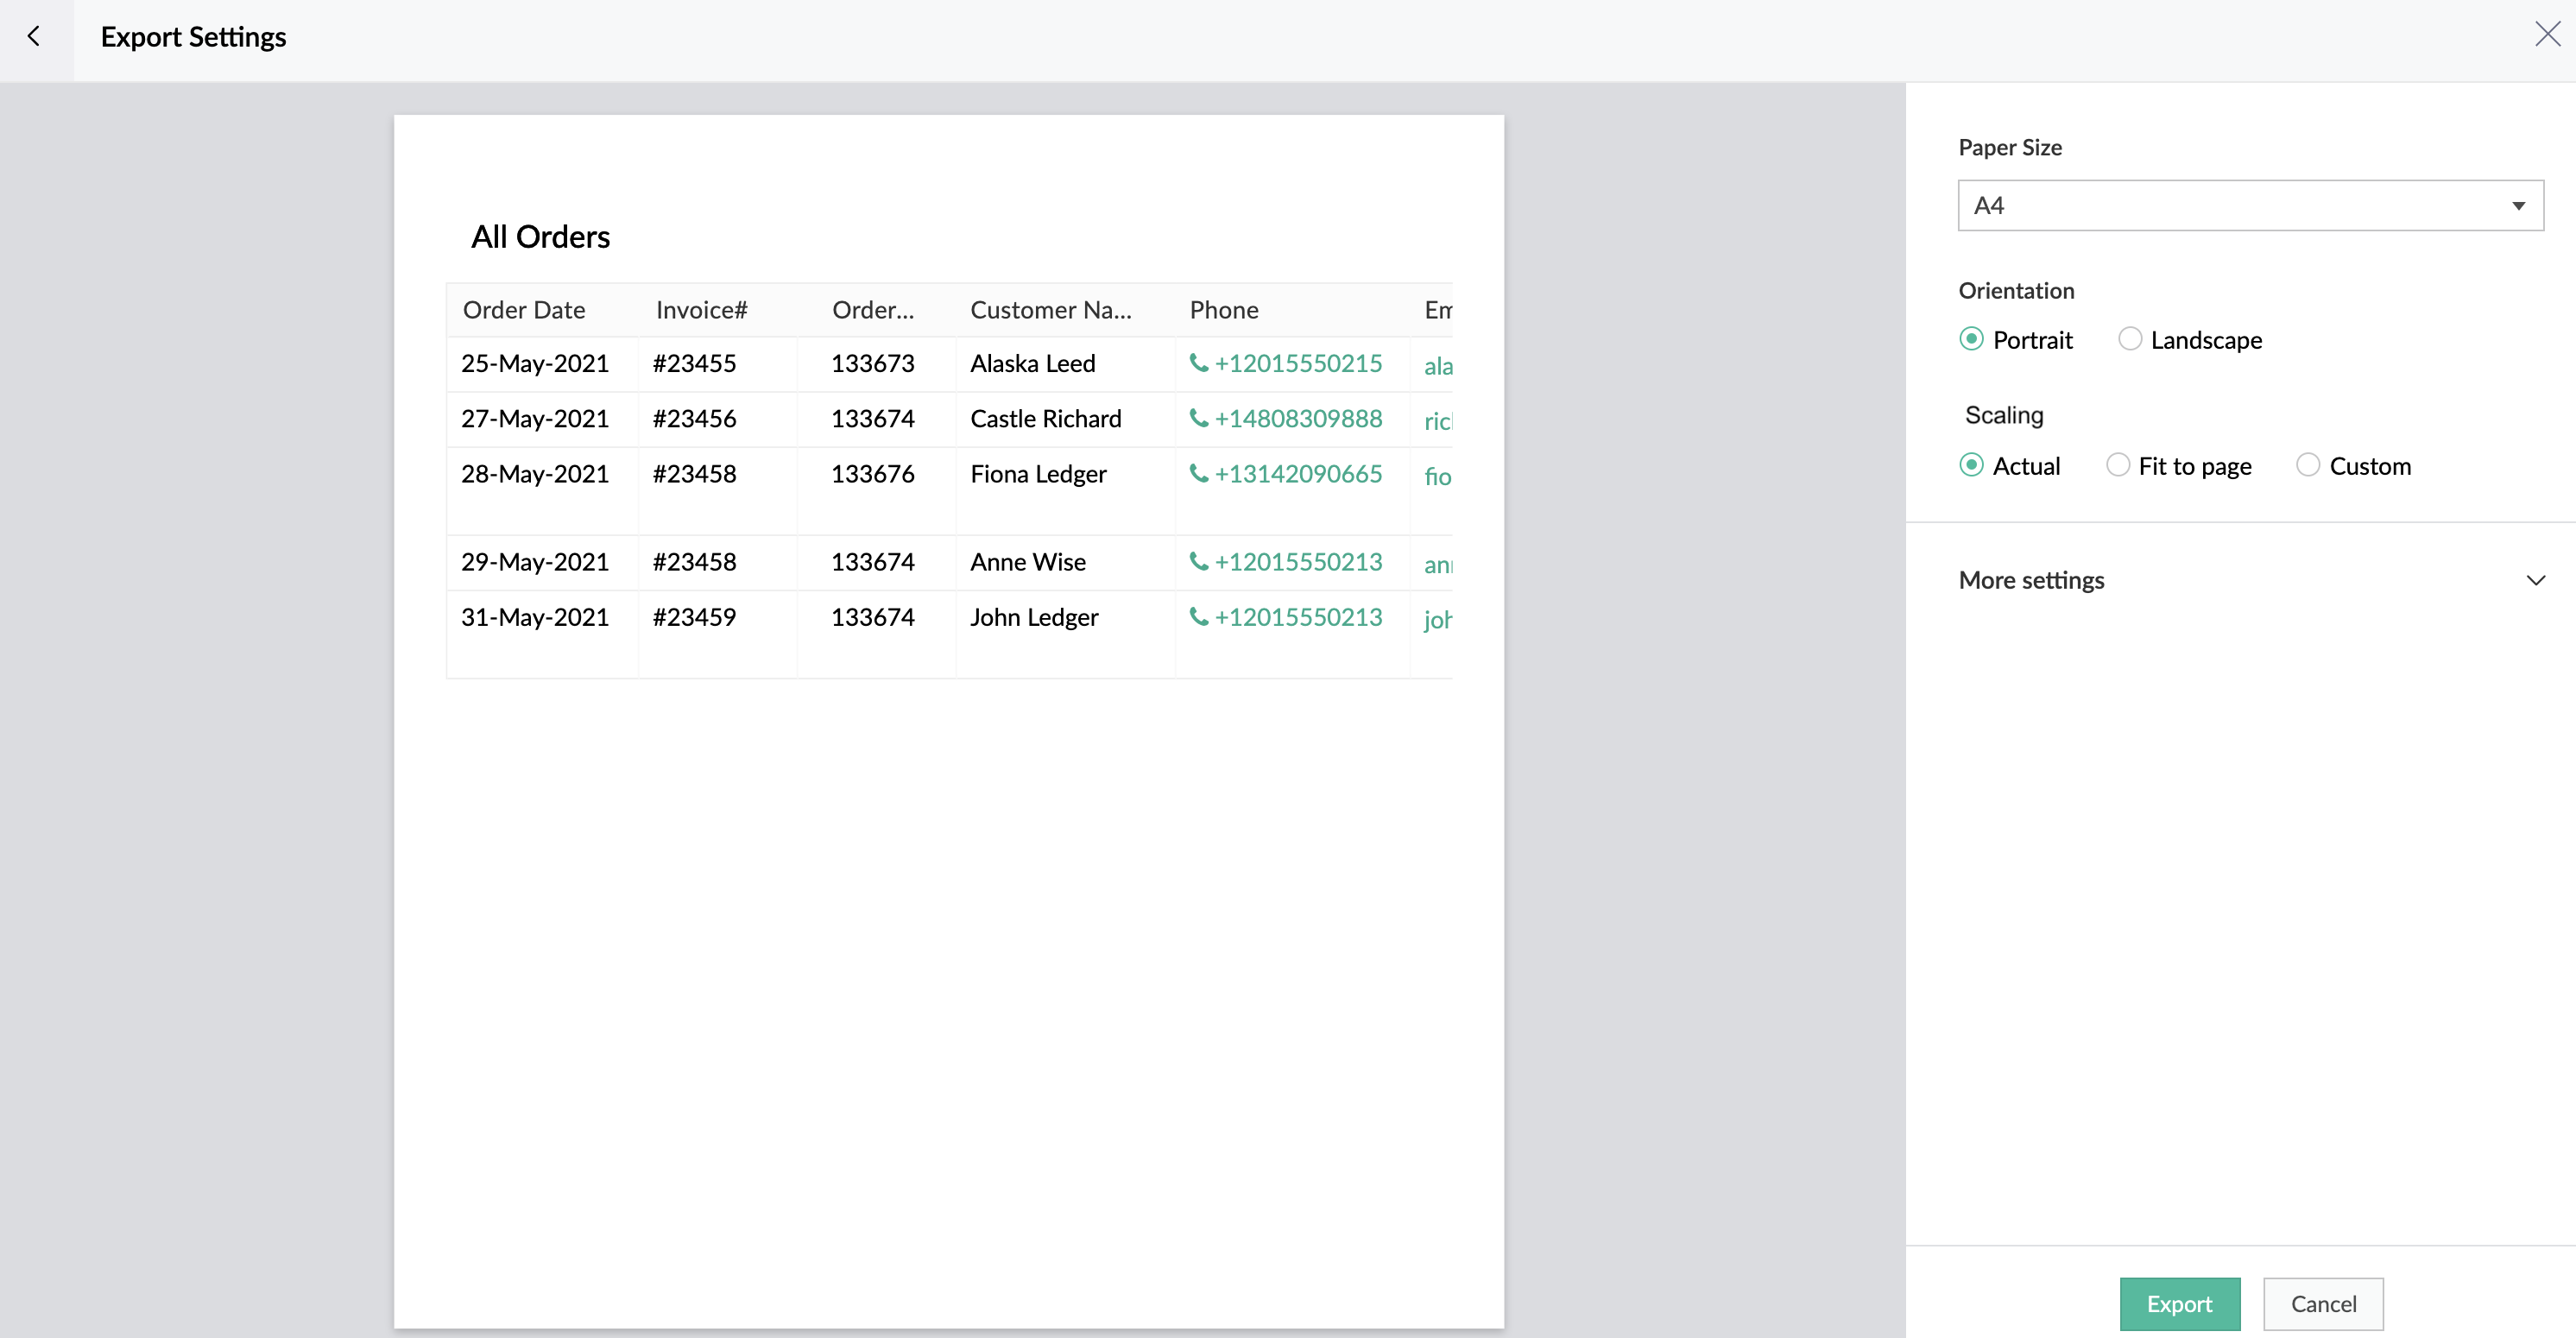
Task: Click phone icon for Fiona Ledger
Action: (x=1198, y=473)
